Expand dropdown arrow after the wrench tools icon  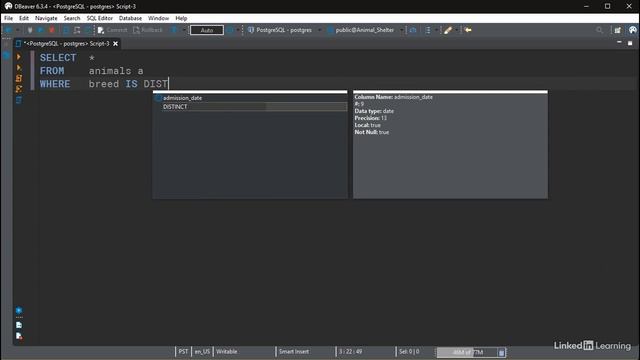[x=457, y=30]
